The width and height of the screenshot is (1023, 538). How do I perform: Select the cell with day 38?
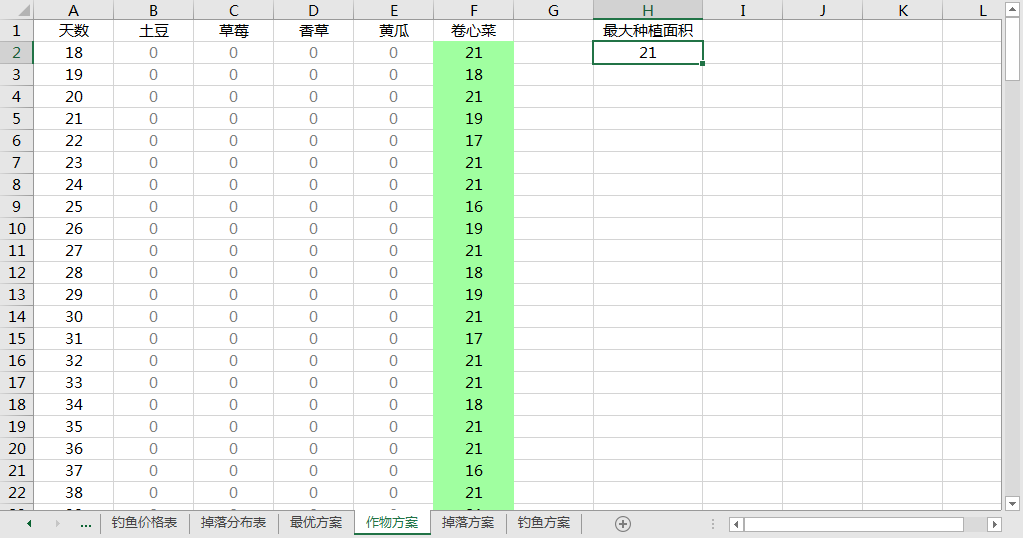coord(73,492)
